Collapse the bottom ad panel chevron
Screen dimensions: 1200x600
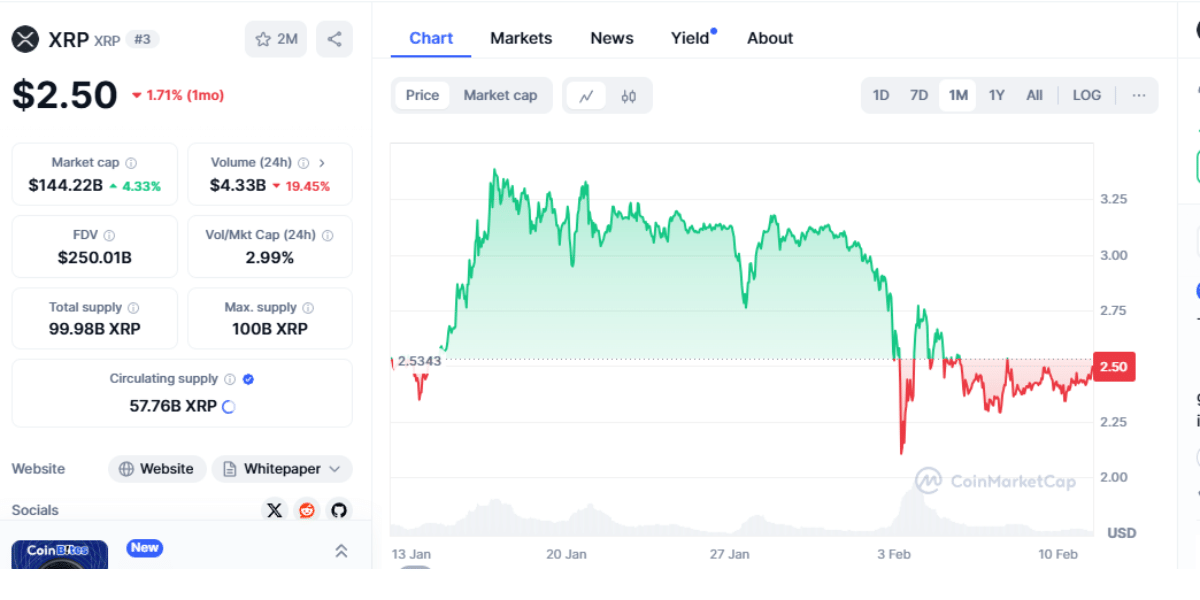point(341,550)
